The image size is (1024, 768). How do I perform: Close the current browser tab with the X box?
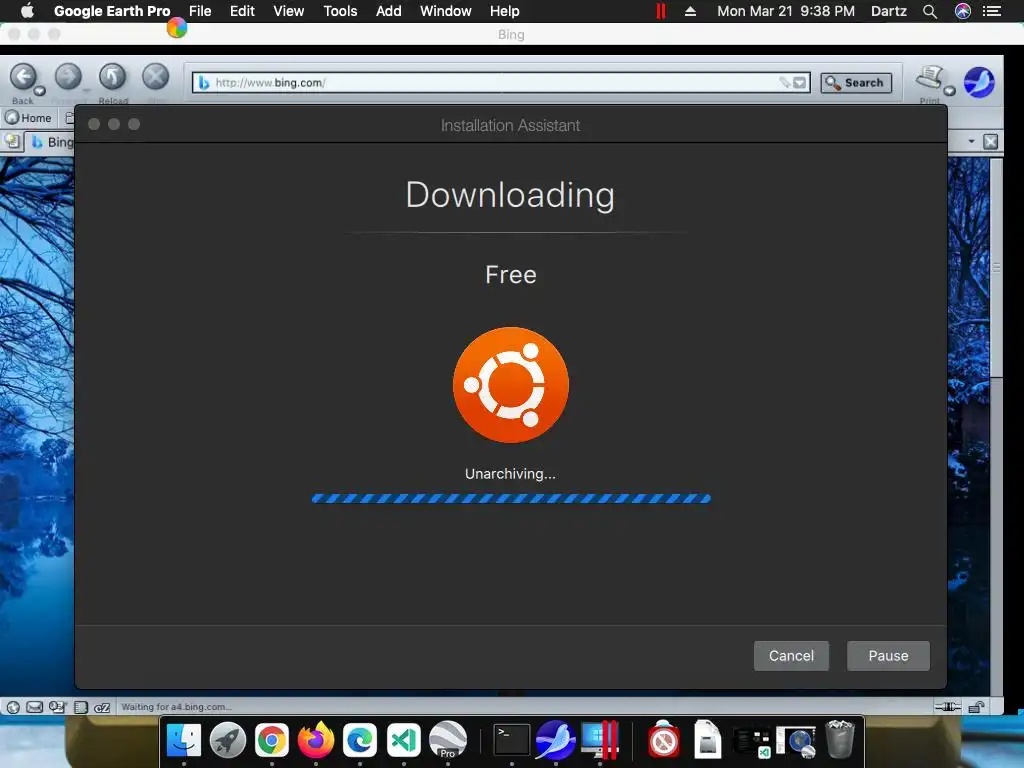point(991,142)
